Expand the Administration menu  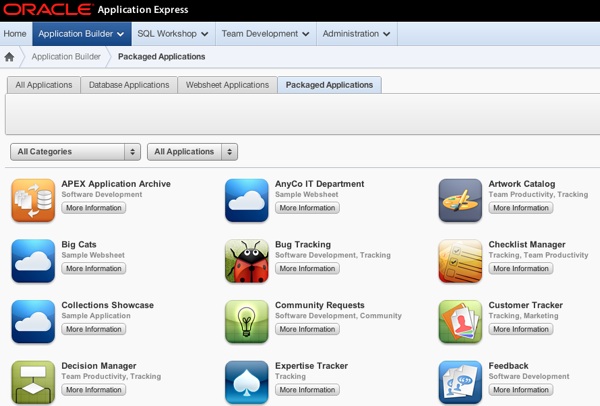tap(357, 34)
